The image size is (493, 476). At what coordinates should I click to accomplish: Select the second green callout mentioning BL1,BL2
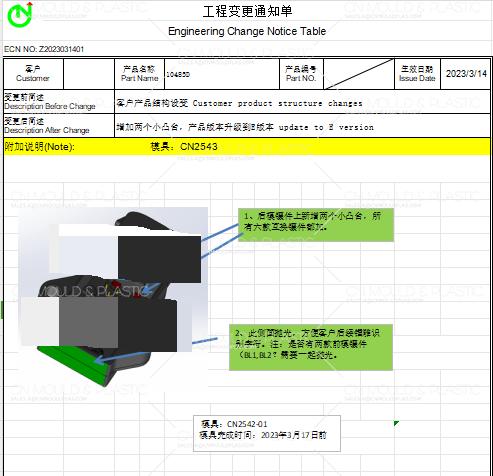coord(311,347)
